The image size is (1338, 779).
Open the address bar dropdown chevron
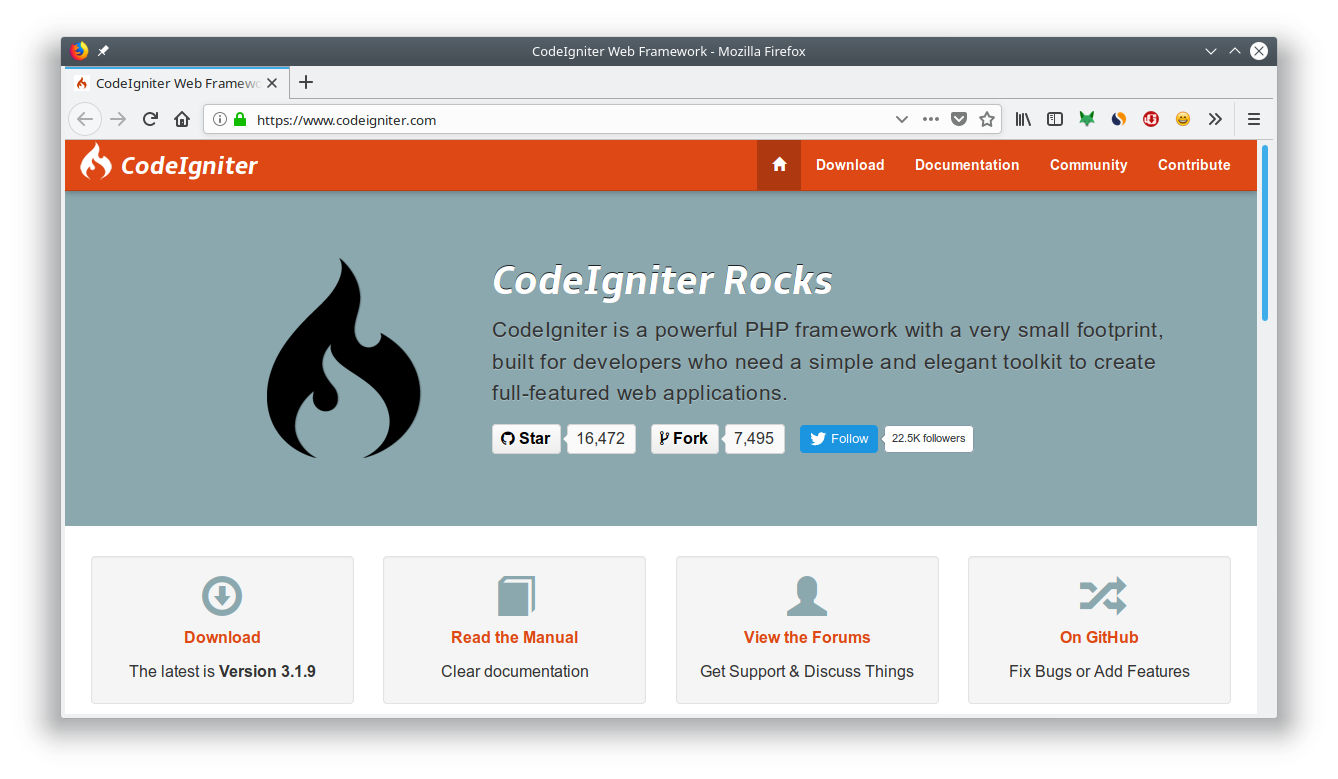[x=902, y=119]
